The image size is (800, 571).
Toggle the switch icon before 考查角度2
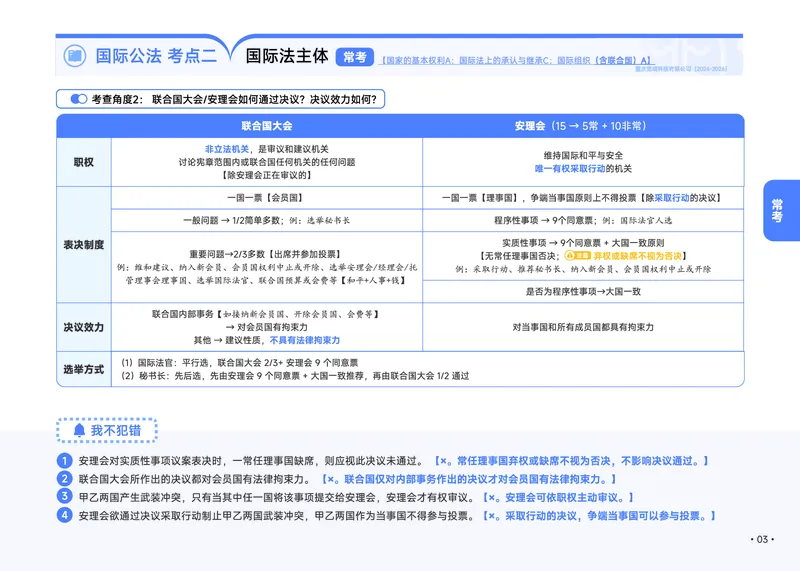point(79,99)
